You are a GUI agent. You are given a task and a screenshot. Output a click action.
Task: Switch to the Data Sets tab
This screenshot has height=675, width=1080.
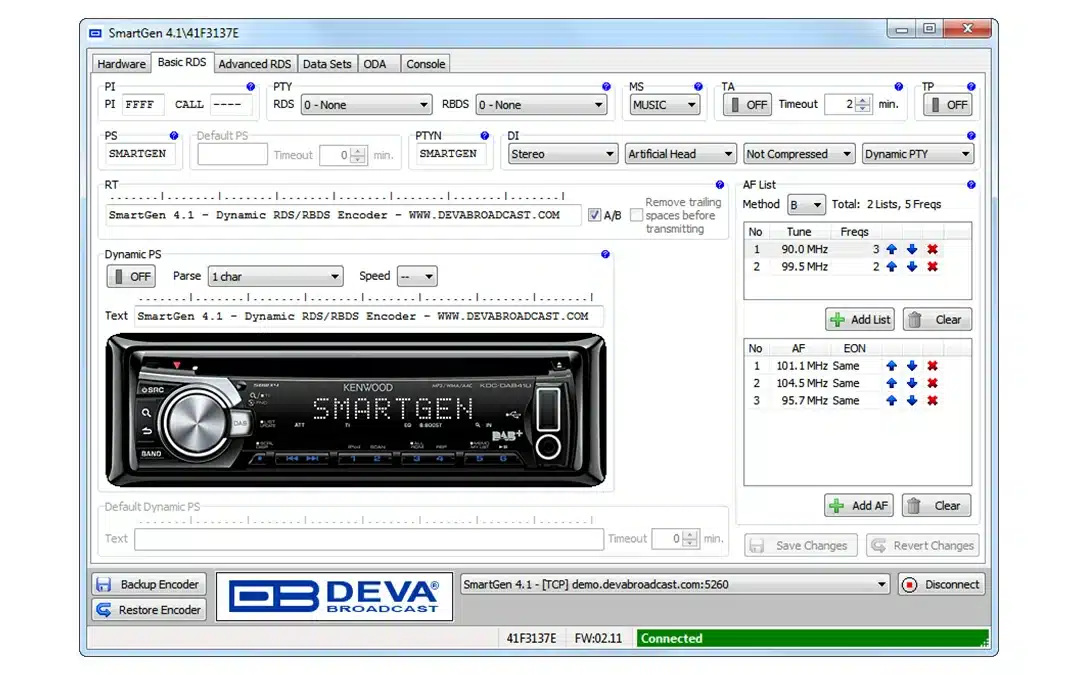pos(326,63)
